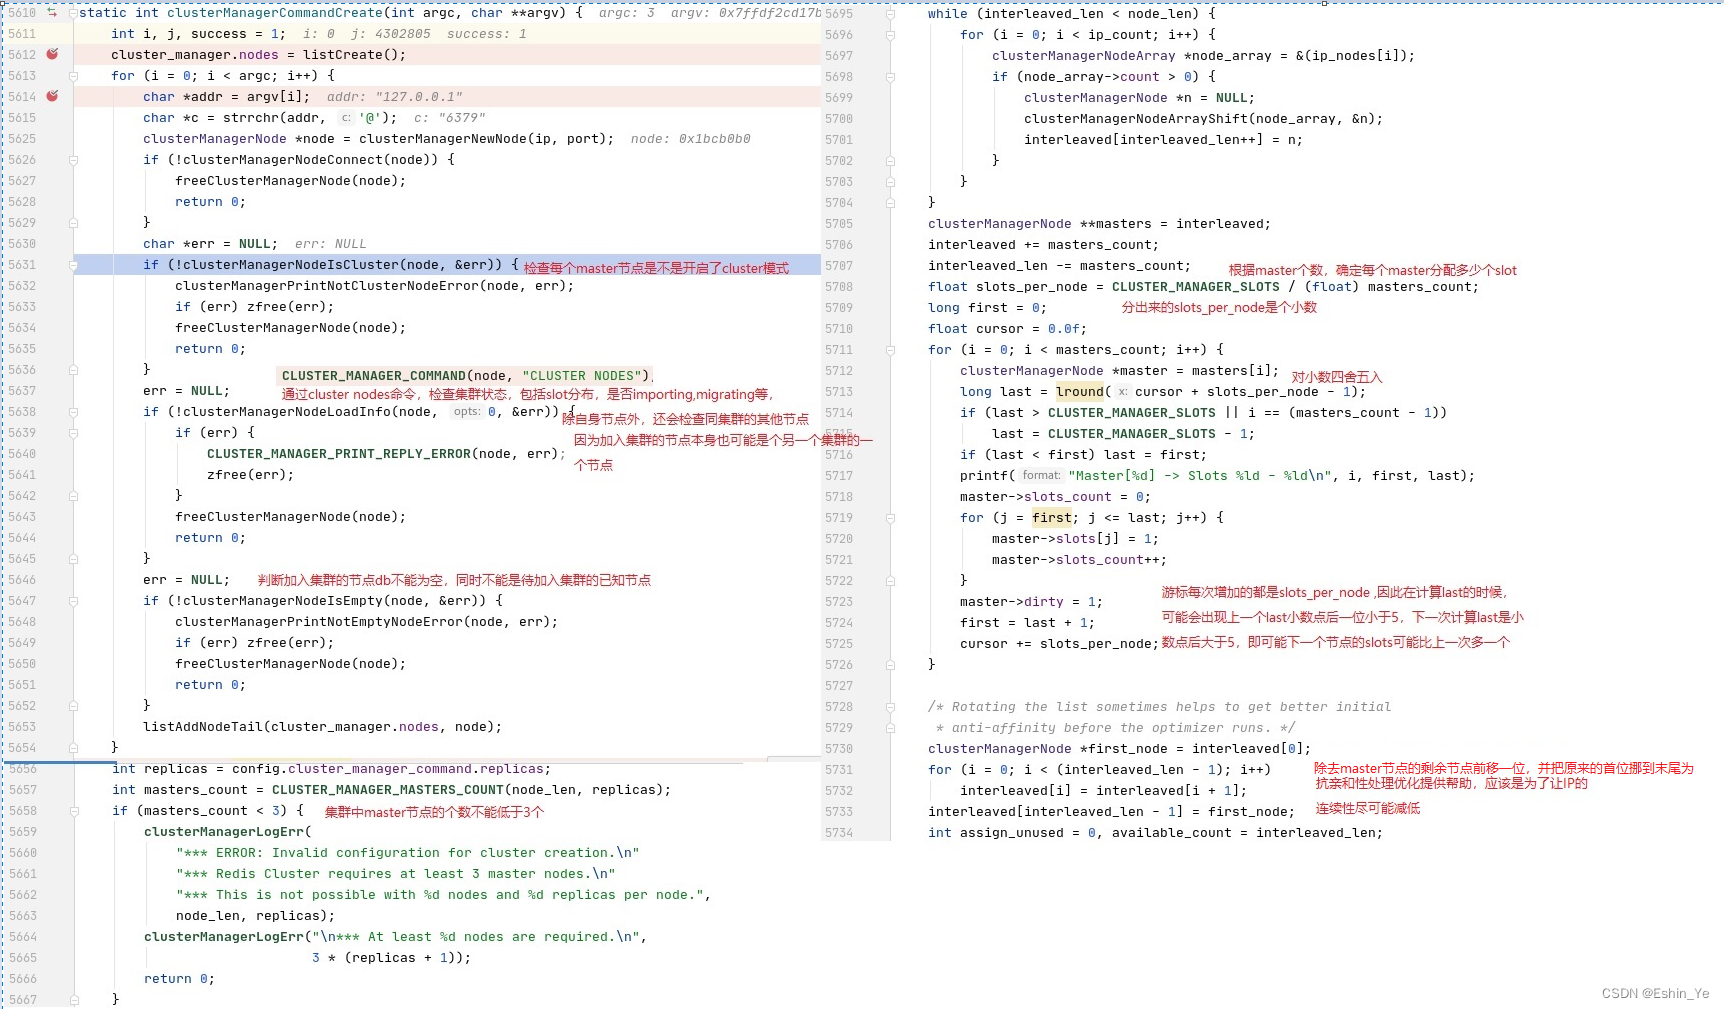Remove the breakpoint on line 5614
The height and width of the screenshot is (1009, 1724).
(52, 96)
